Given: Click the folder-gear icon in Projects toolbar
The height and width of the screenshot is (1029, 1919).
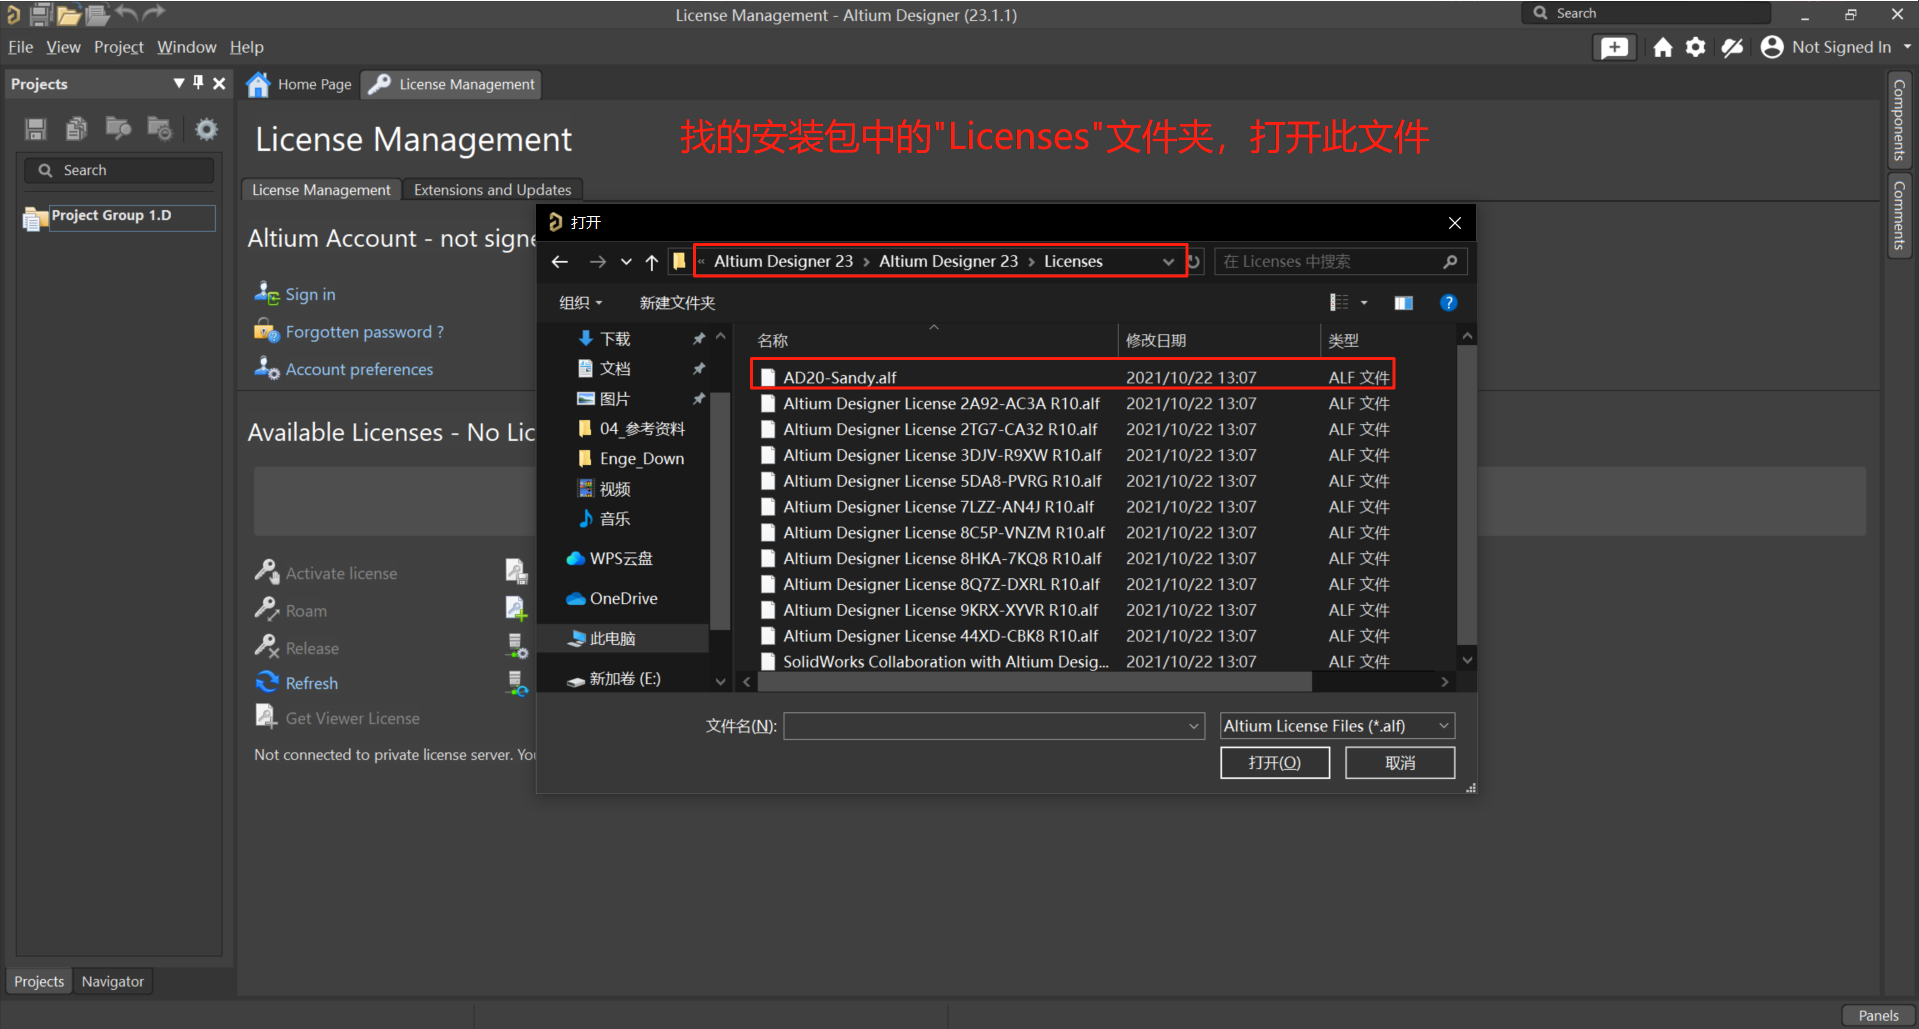Looking at the screenshot, I should click(x=160, y=128).
